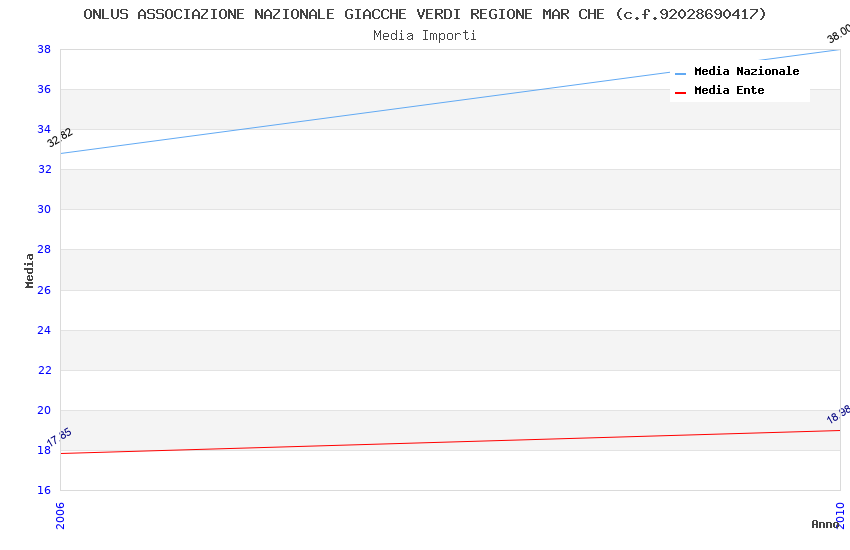Click the 2010 x-axis label

(840, 515)
